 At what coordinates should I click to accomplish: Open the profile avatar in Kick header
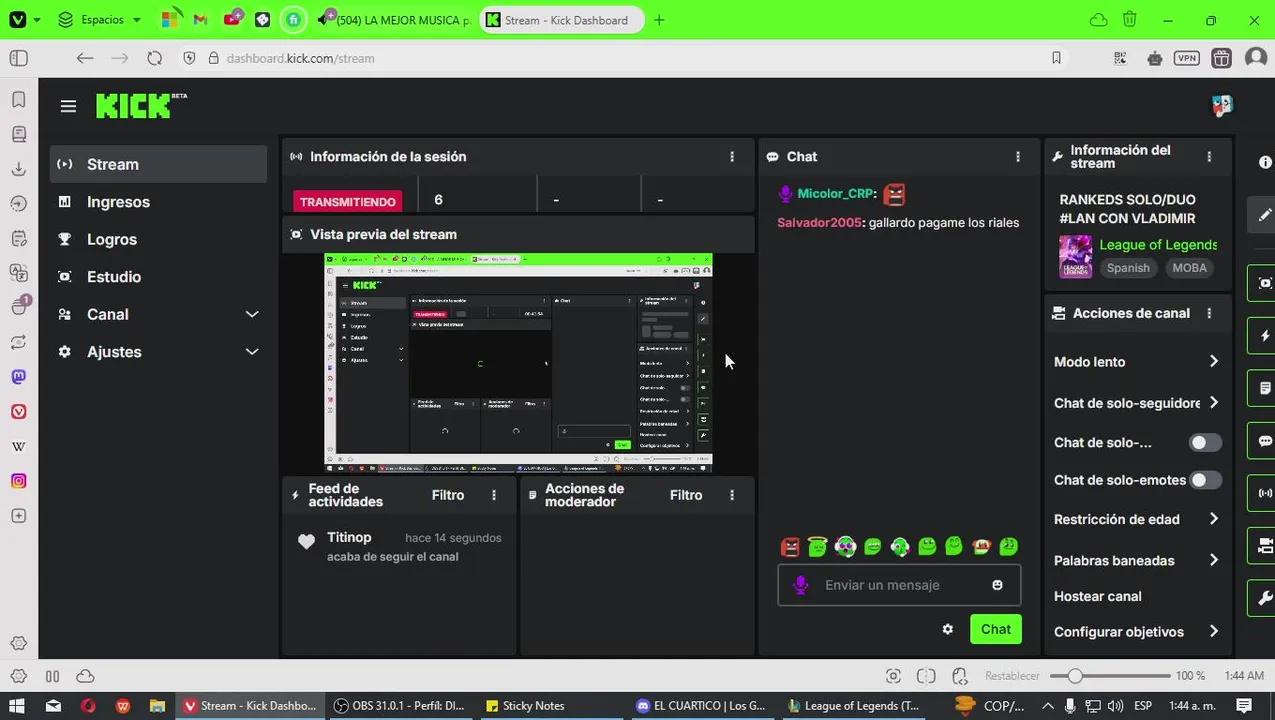pyautogui.click(x=1221, y=106)
